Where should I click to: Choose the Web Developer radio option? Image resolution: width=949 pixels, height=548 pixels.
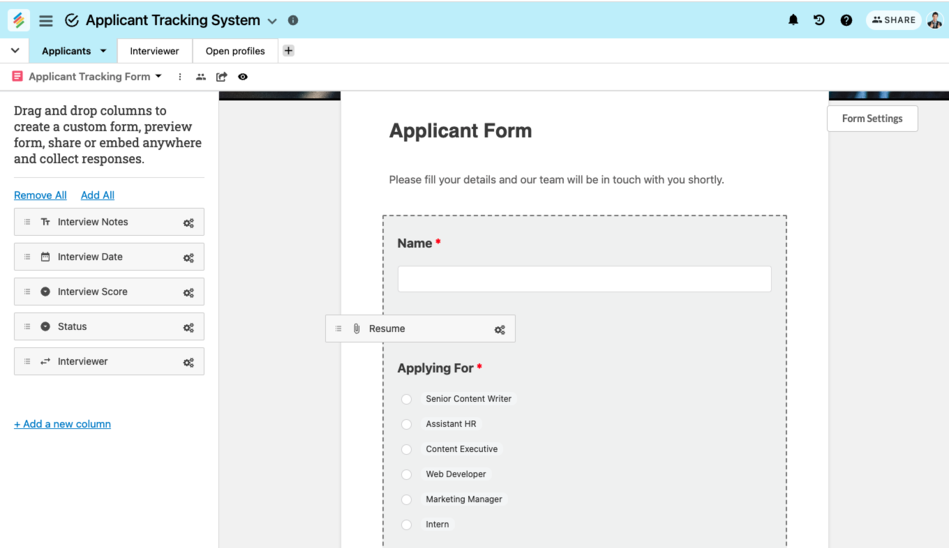click(407, 475)
